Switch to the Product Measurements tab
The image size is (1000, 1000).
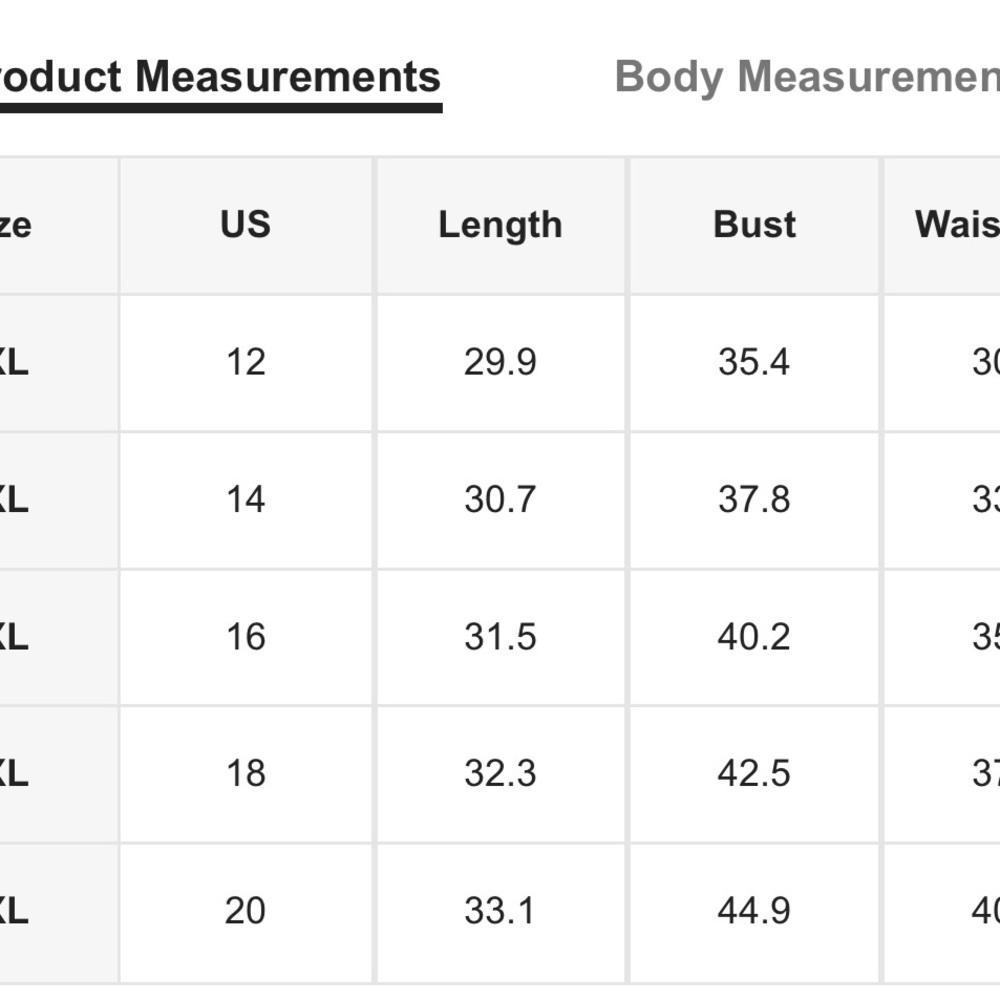tap(220, 77)
